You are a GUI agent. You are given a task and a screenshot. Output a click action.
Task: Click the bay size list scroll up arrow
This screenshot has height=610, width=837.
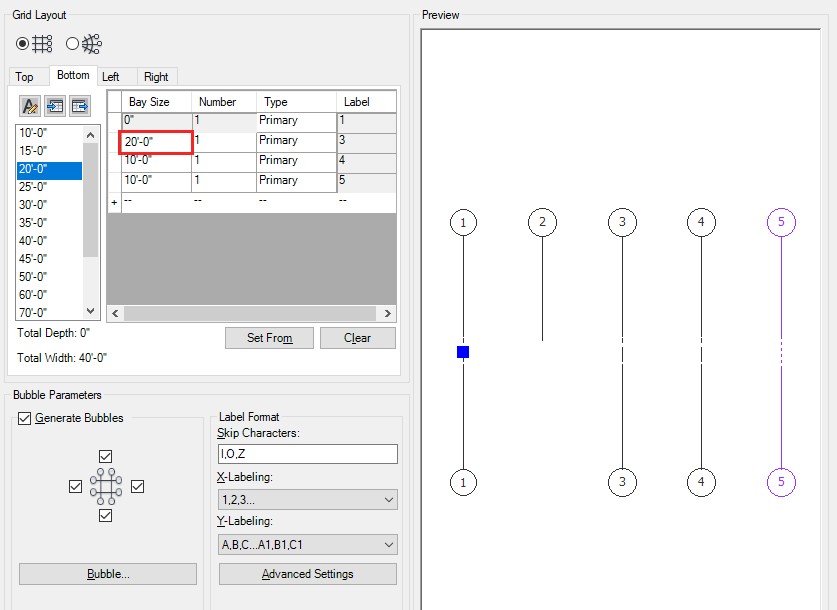point(91,135)
